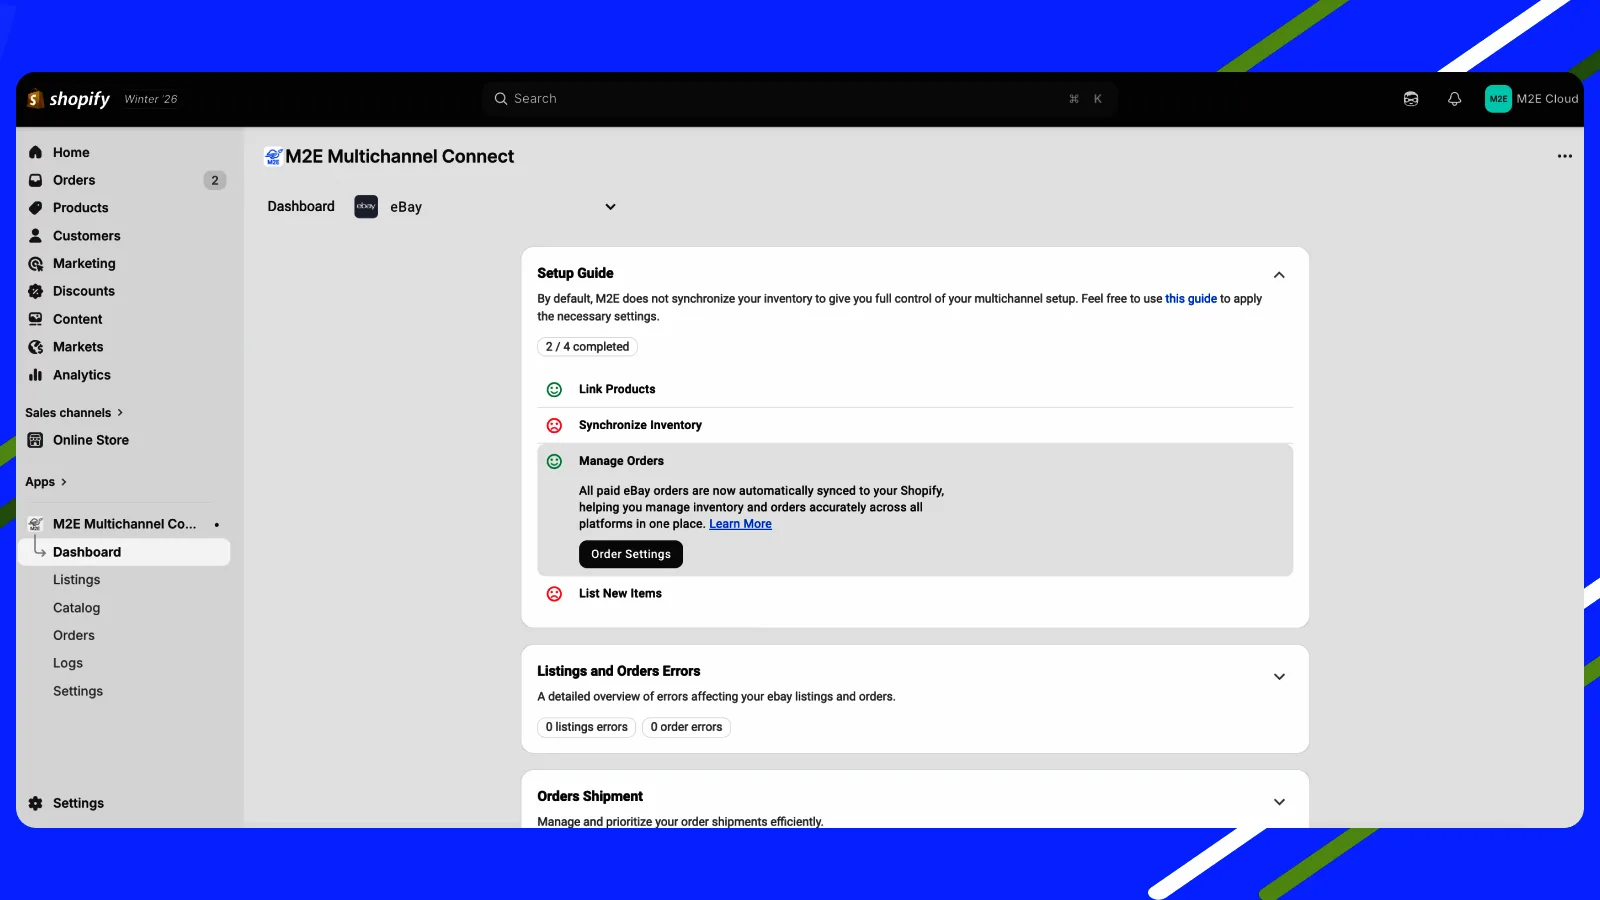The height and width of the screenshot is (900, 1600).
Task: Open Orders with 2 badge in sidebar
Action: point(125,180)
